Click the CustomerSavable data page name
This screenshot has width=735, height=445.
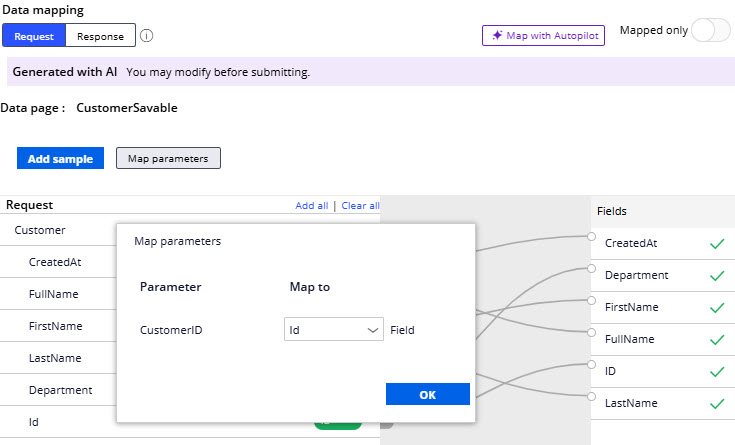(x=127, y=108)
